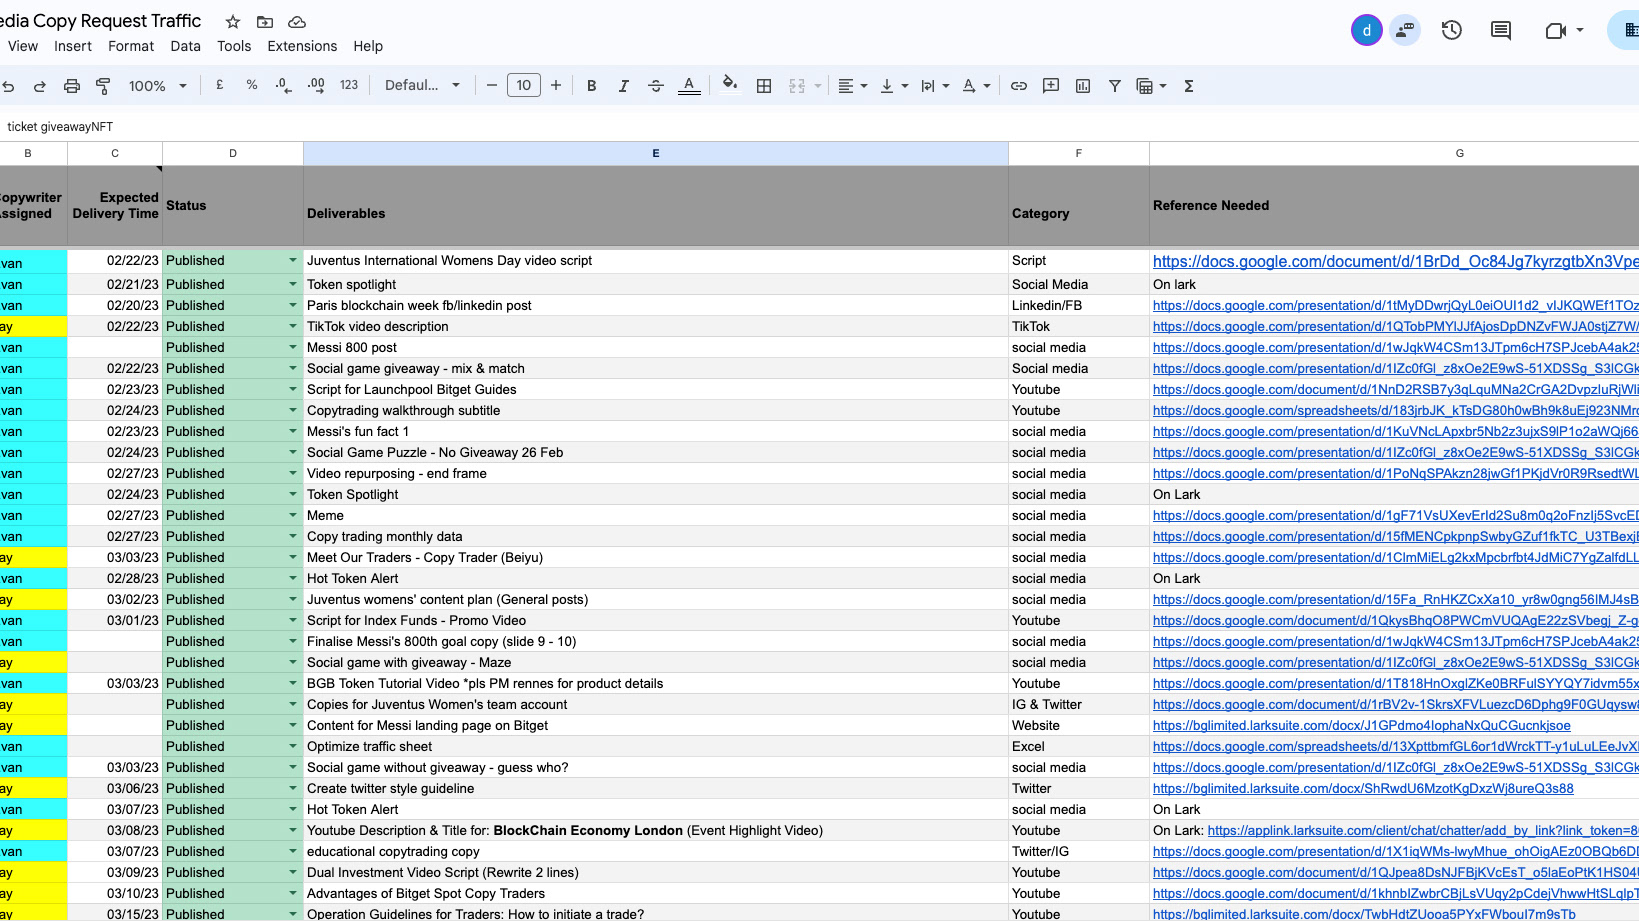Click the undo arrow
Image resolution: width=1639 pixels, height=922 pixels.
click(x=8, y=86)
